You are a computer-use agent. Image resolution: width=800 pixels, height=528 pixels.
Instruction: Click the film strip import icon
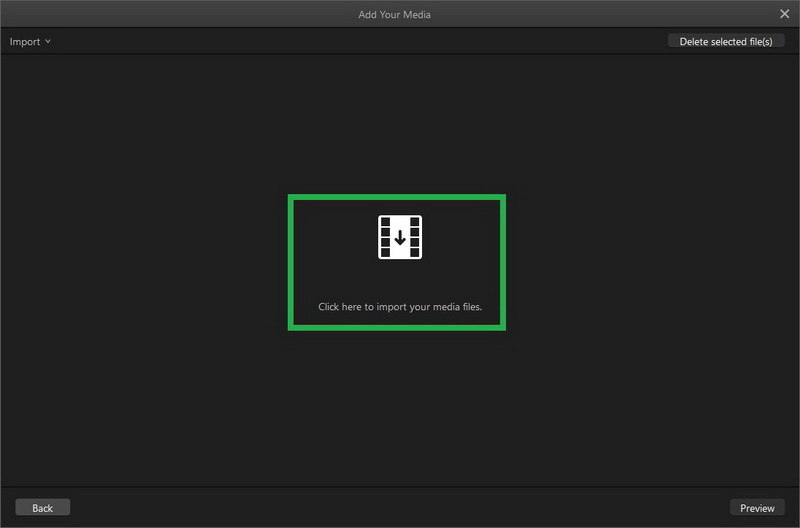coord(399,237)
